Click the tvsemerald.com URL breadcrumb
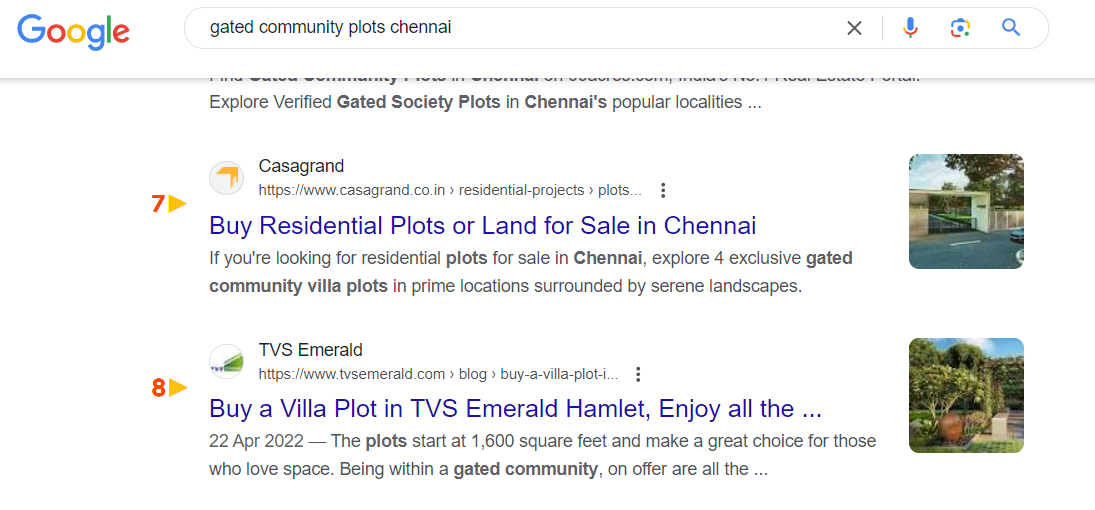The height and width of the screenshot is (510, 1095). point(438,374)
